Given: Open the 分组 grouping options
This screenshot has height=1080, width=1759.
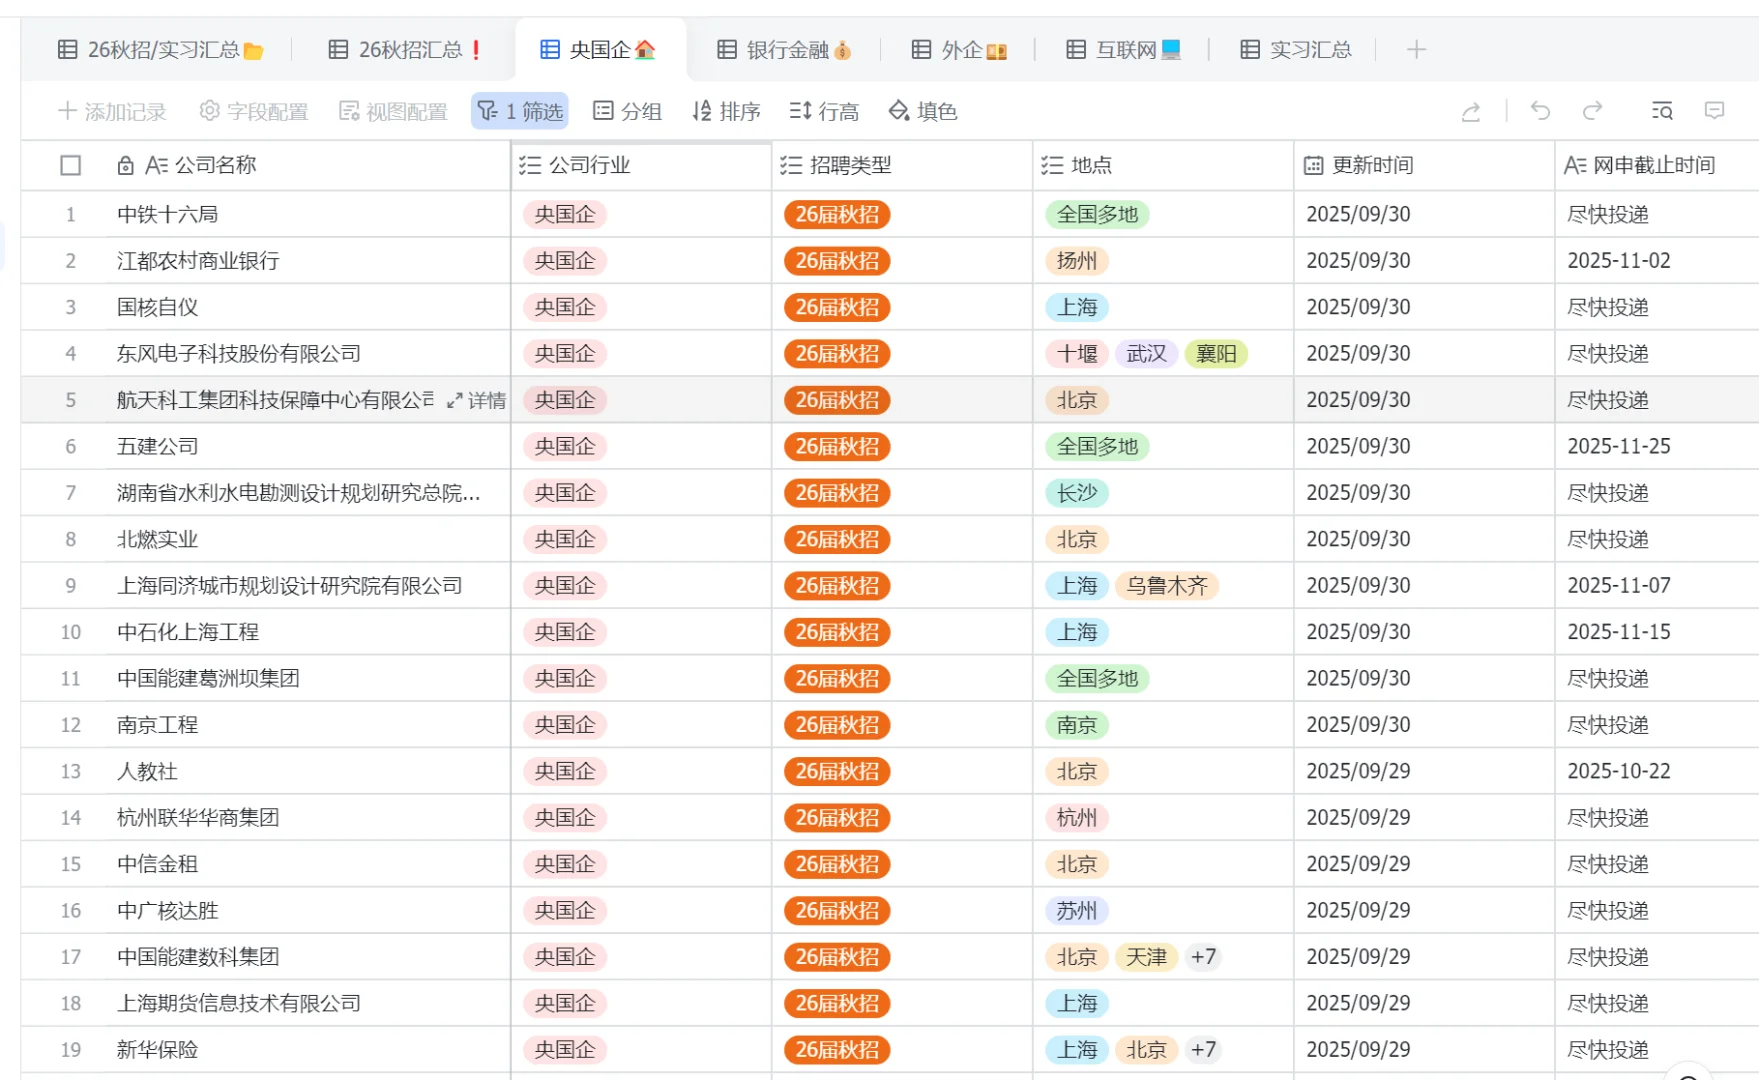Looking at the screenshot, I should [x=628, y=111].
